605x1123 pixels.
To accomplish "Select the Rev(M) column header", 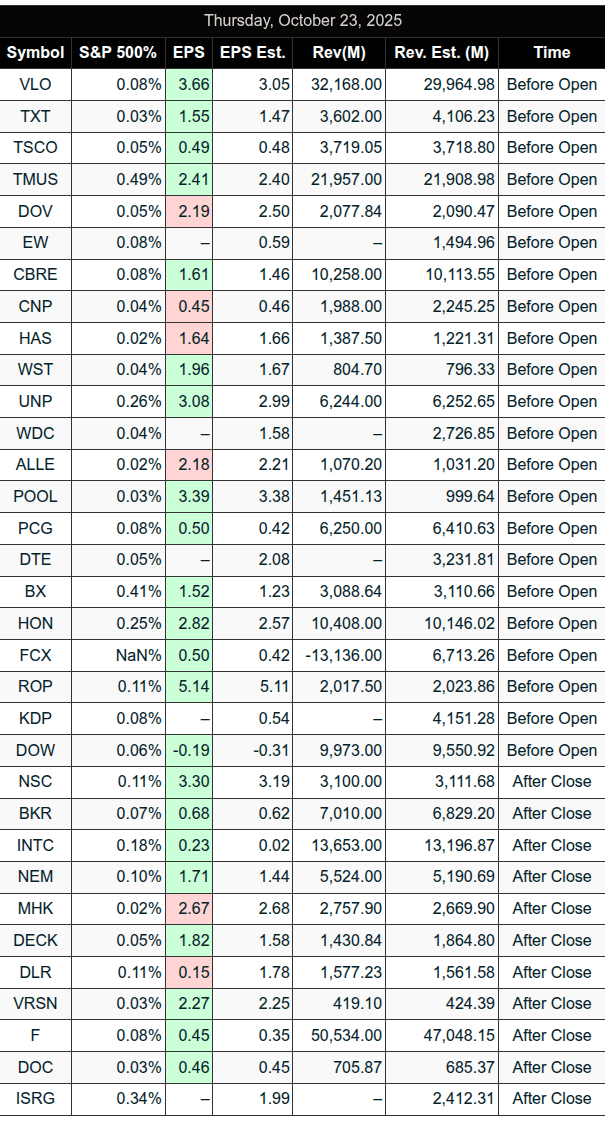I will [x=338, y=52].
